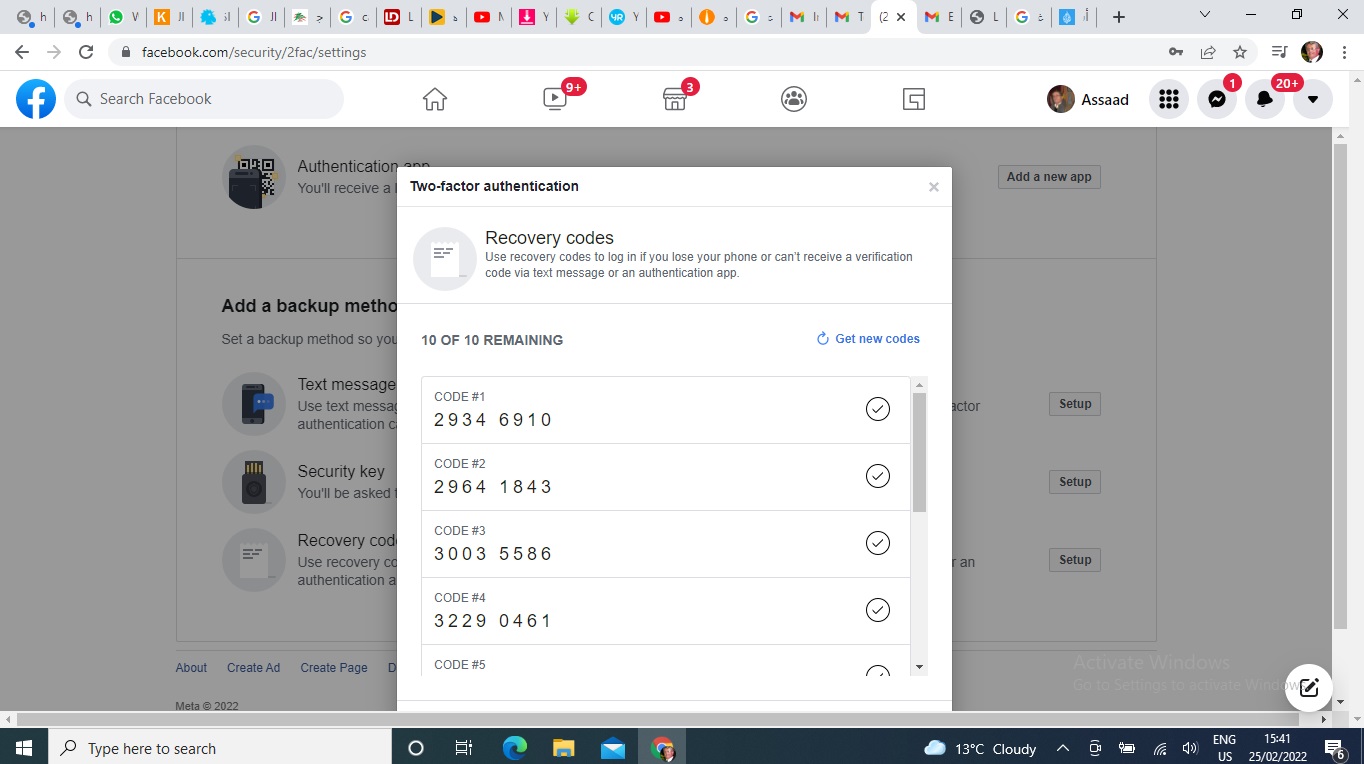The image size is (1364, 764).
Task: Open the Messenger icon
Action: pos(1217,99)
